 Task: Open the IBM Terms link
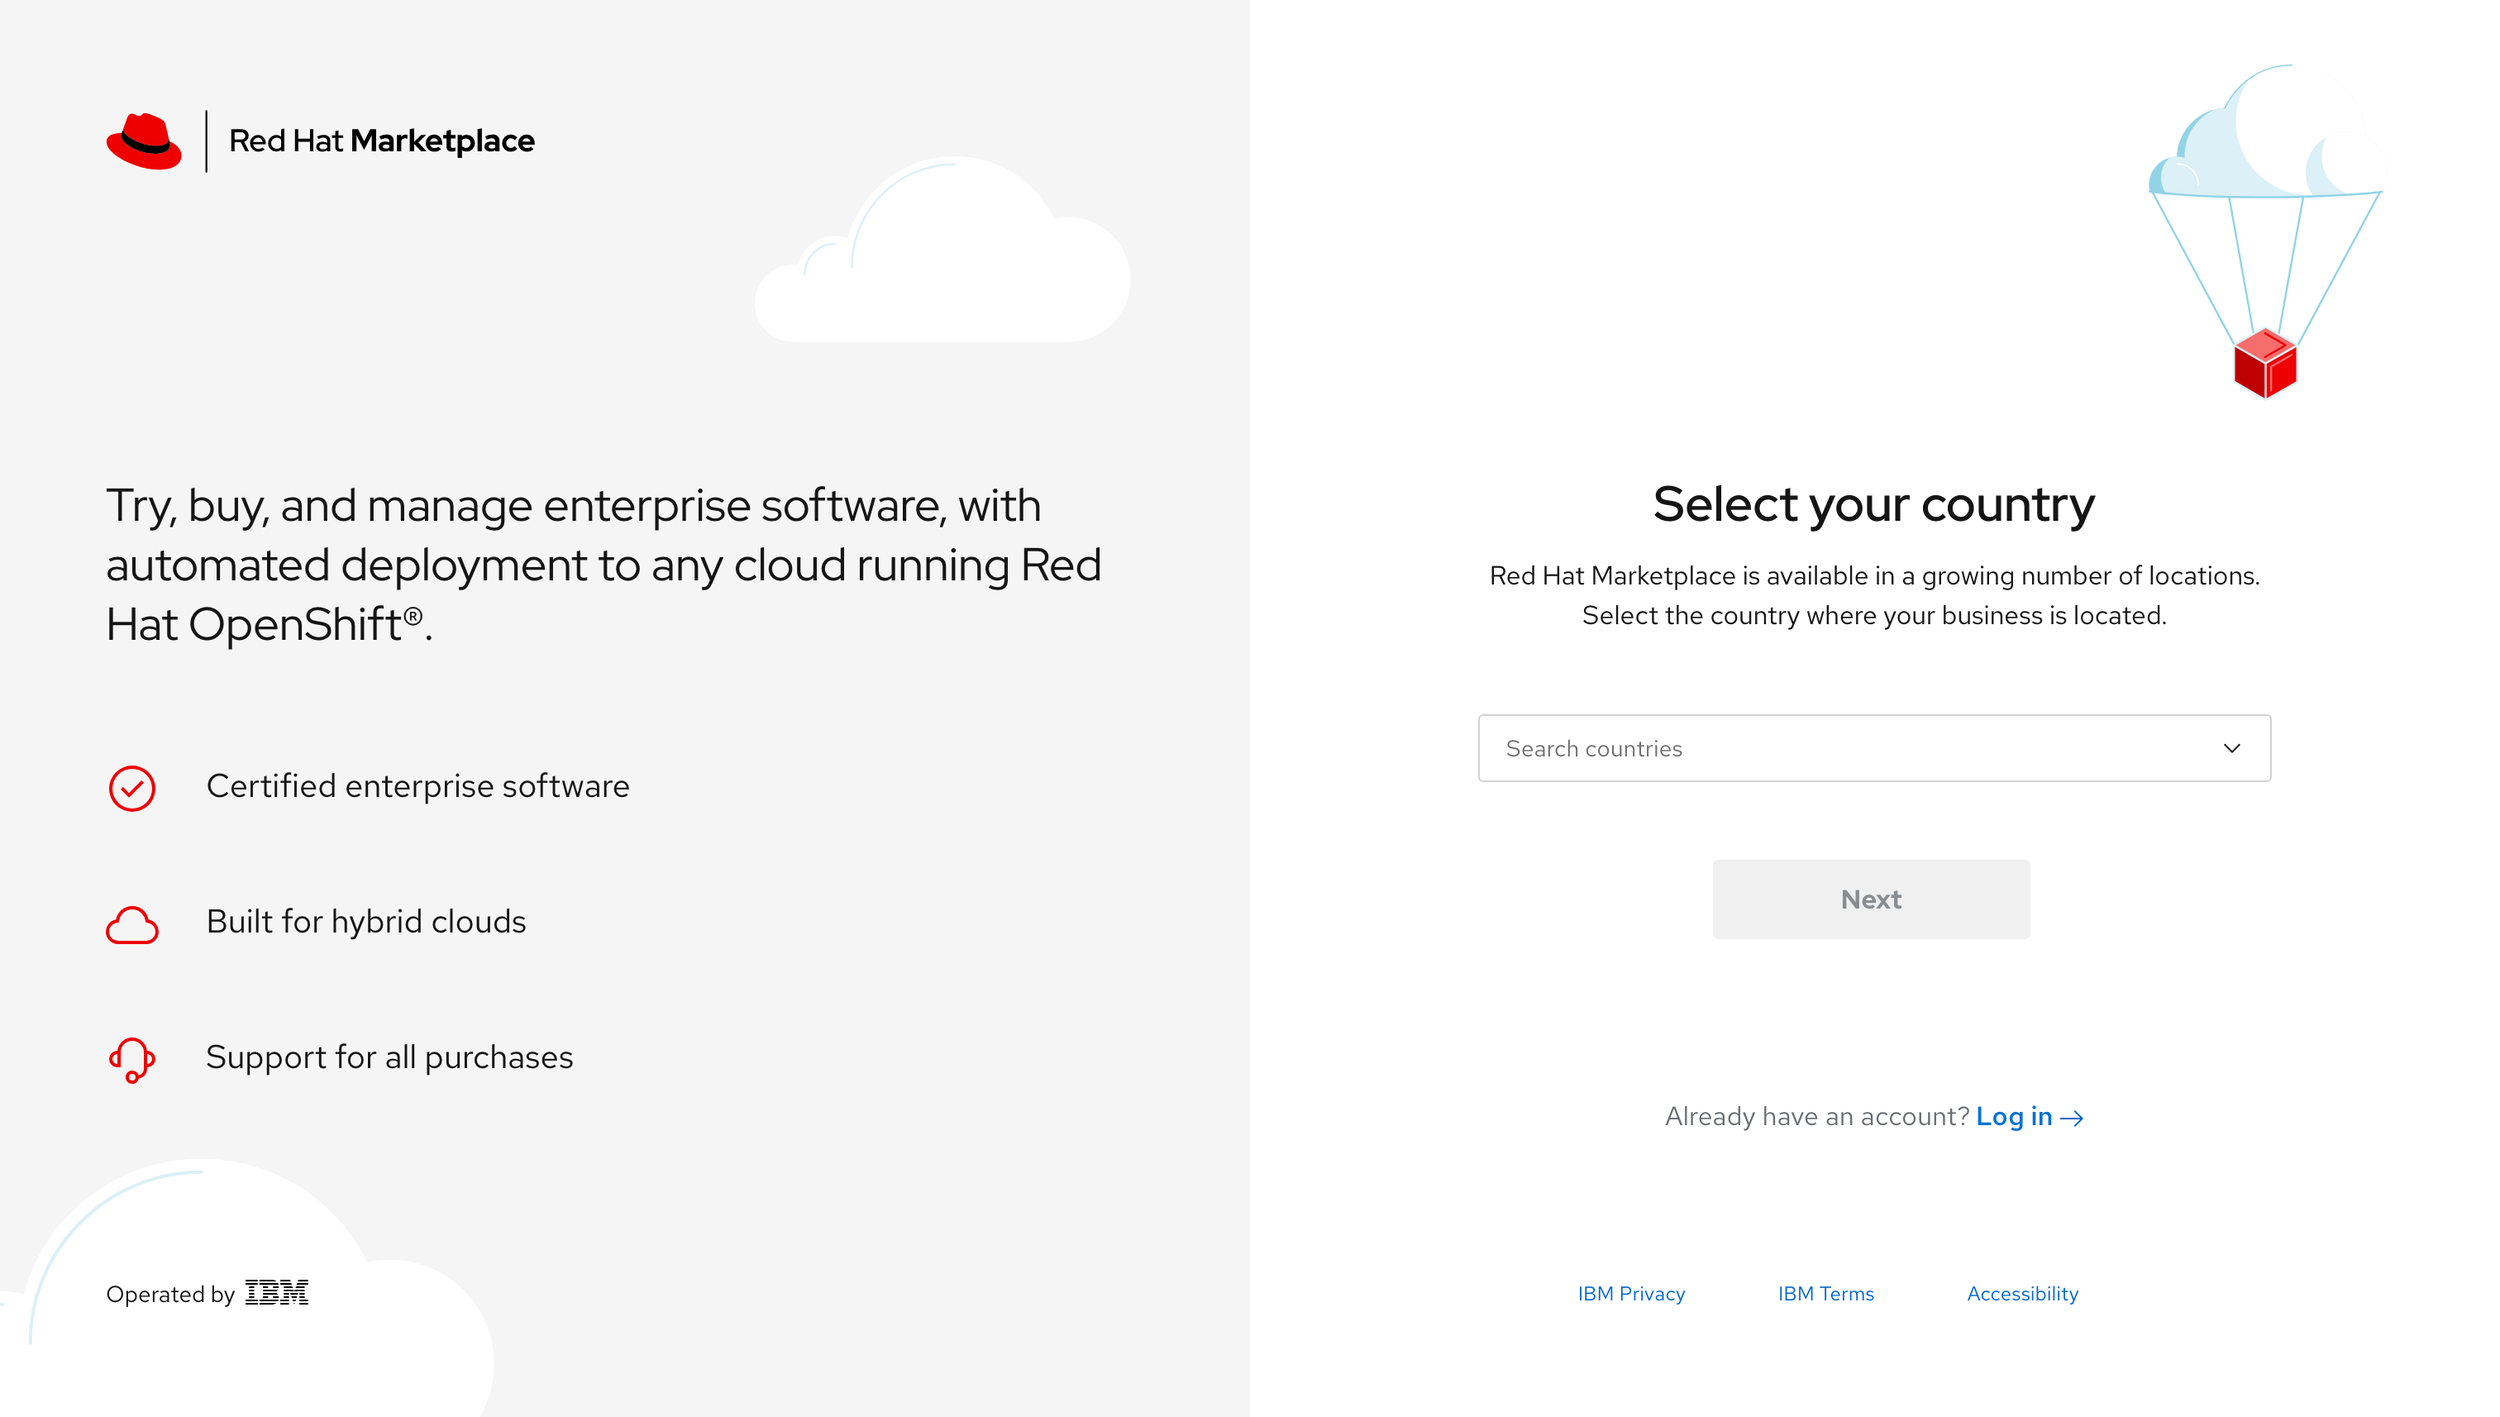coord(1825,1293)
